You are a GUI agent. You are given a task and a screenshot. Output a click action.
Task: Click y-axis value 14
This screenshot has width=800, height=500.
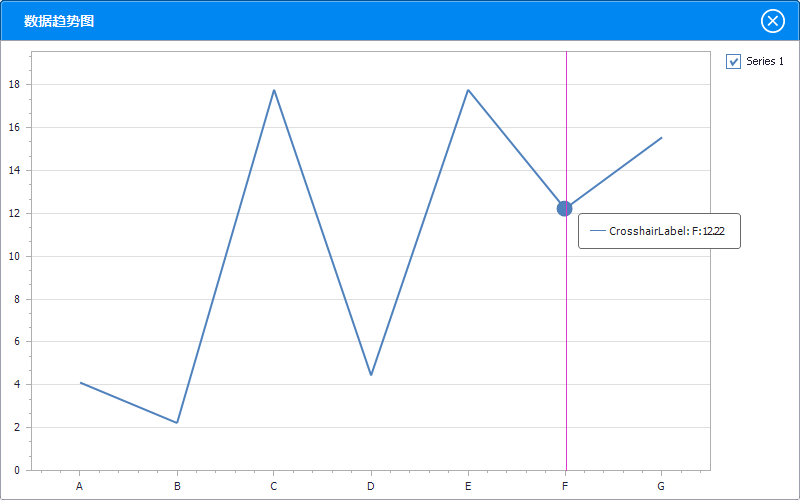click(14, 170)
